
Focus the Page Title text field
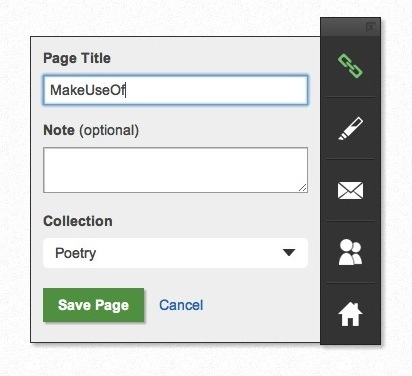pos(175,90)
